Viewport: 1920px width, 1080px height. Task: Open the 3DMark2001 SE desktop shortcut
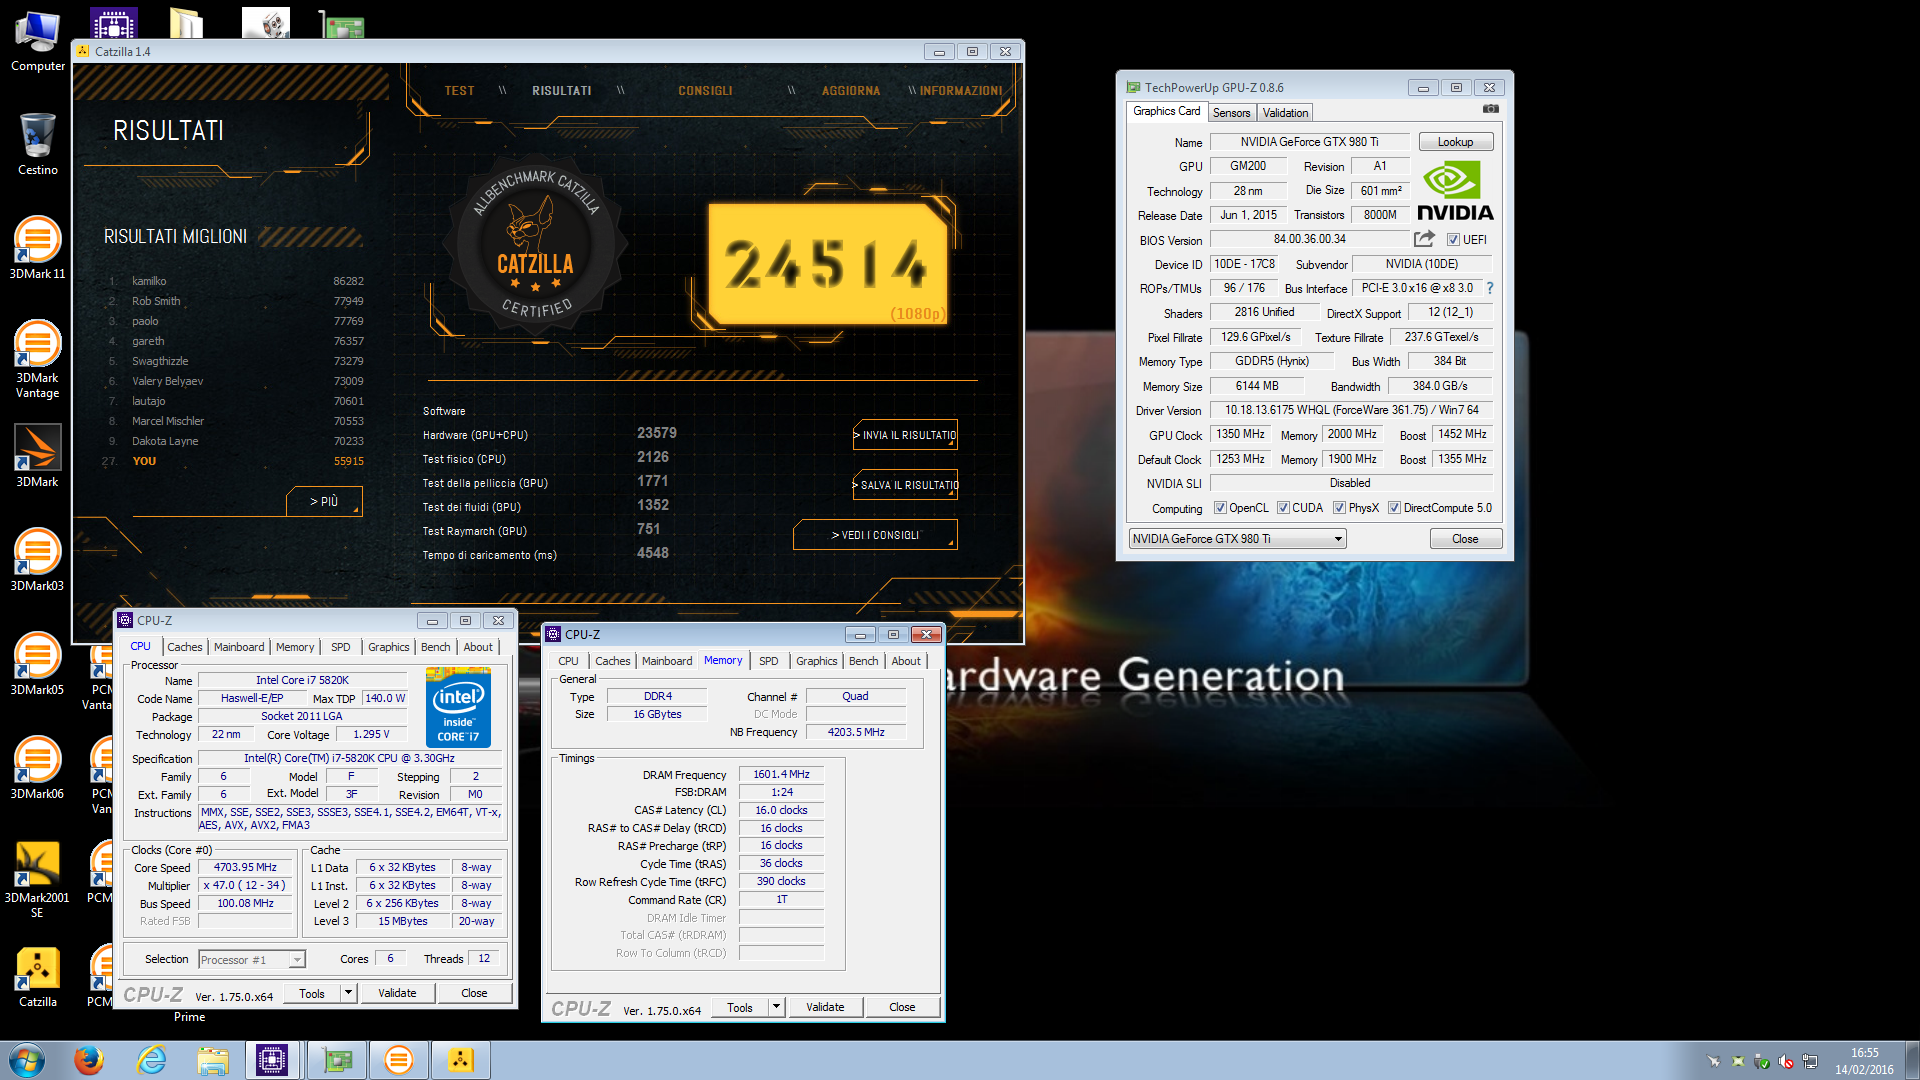(x=38, y=878)
